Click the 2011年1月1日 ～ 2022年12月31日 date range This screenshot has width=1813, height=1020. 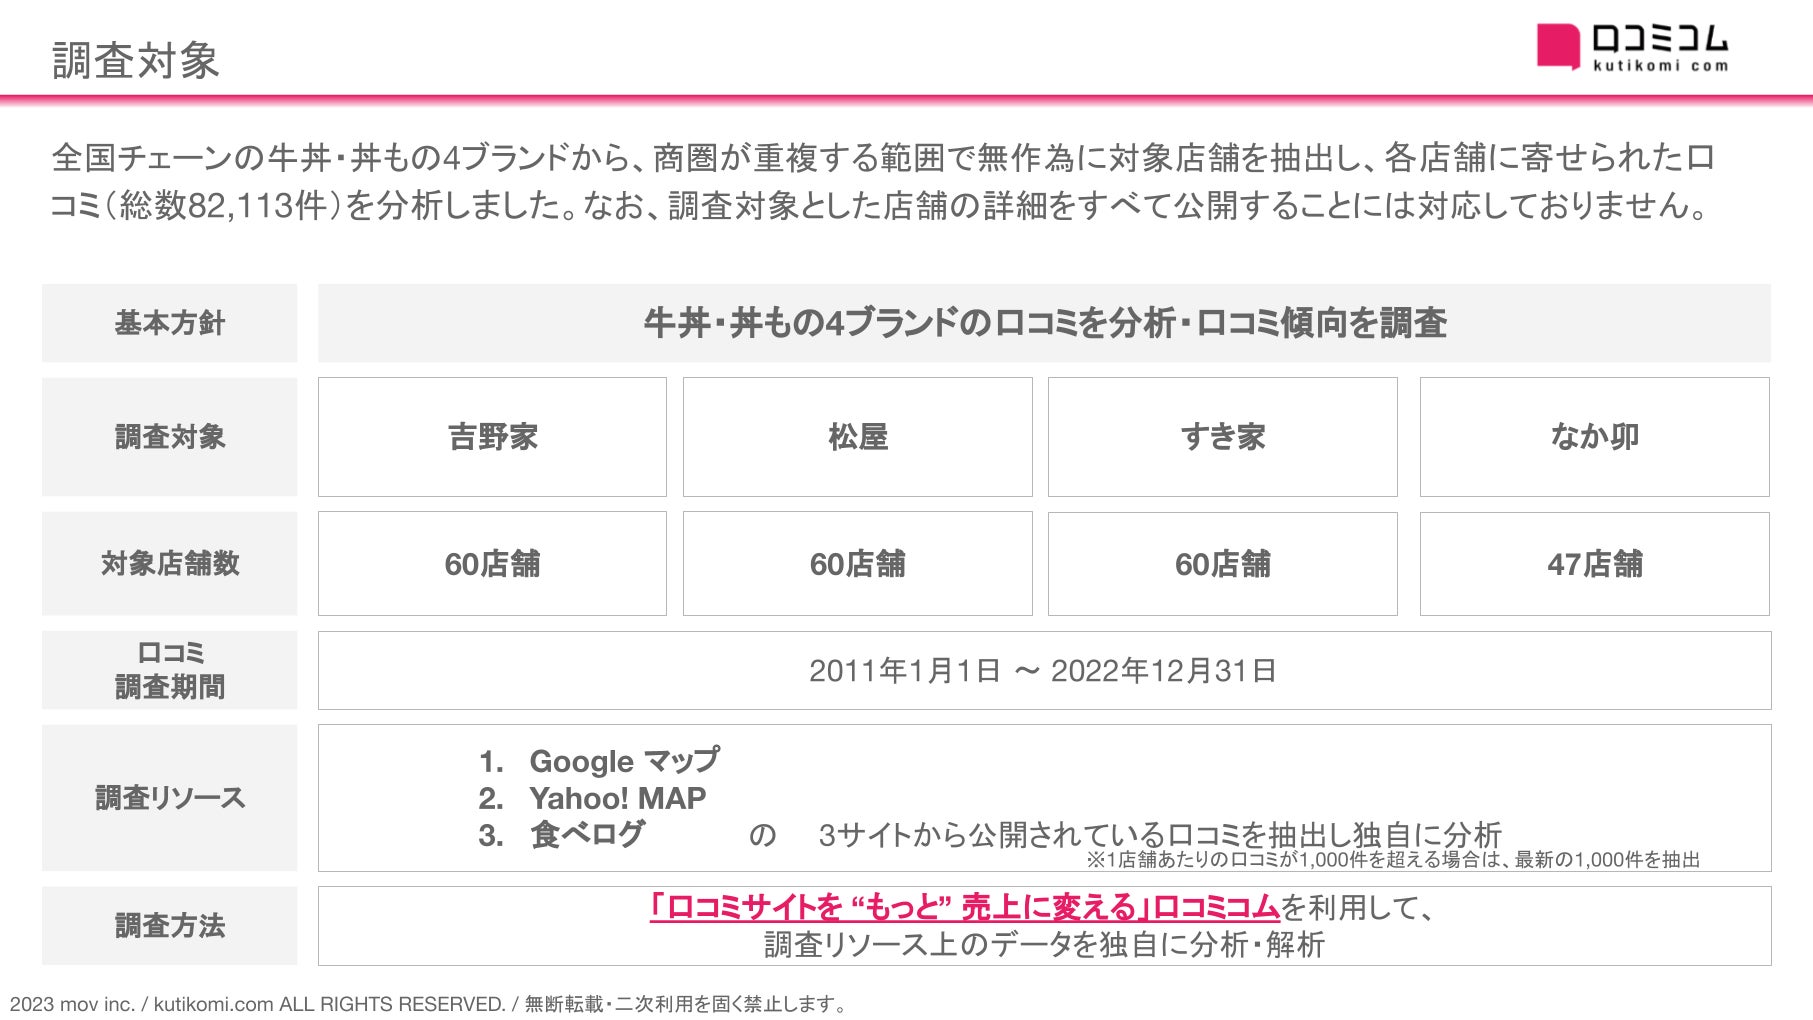pyautogui.click(x=1043, y=671)
